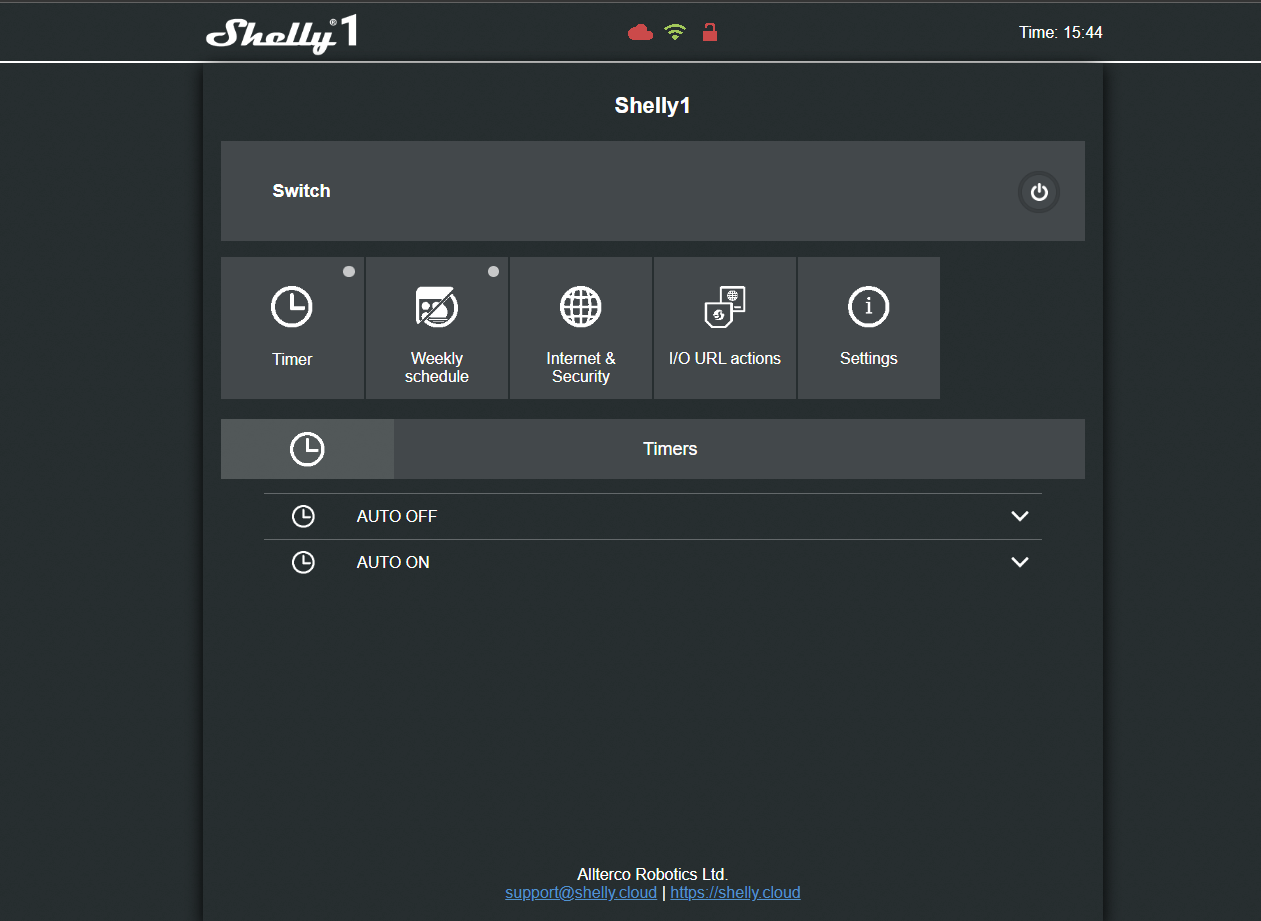Open the Timer clock icon tile
Viewport: 1261px width, 921px height.
pyautogui.click(x=292, y=306)
